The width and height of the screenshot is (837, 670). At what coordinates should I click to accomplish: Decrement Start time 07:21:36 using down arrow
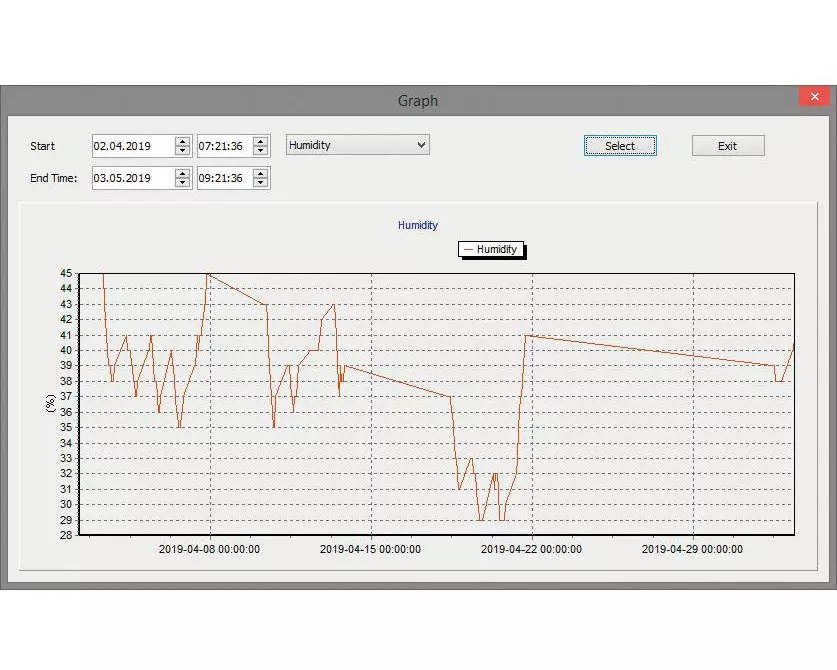point(261,150)
